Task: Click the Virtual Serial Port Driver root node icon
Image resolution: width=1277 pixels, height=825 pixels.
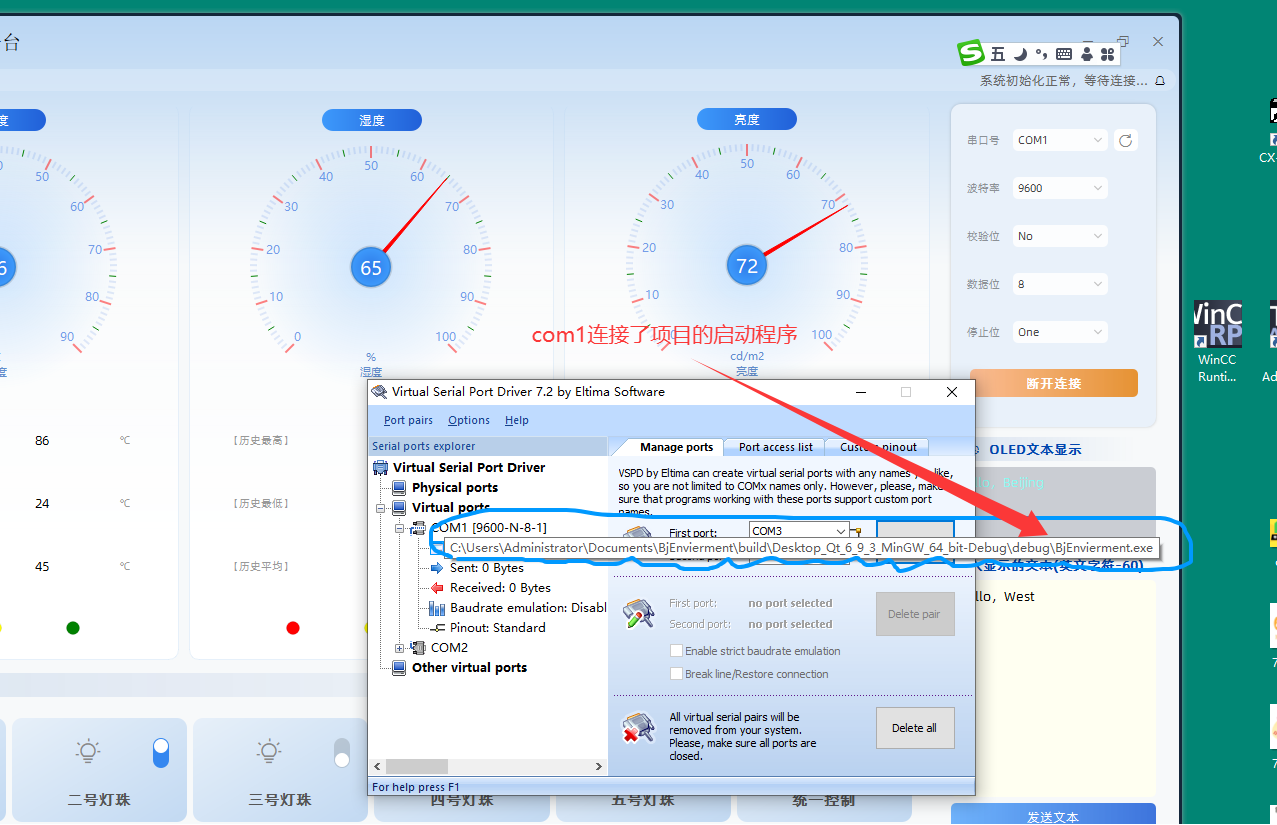Action: pyautogui.click(x=380, y=467)
